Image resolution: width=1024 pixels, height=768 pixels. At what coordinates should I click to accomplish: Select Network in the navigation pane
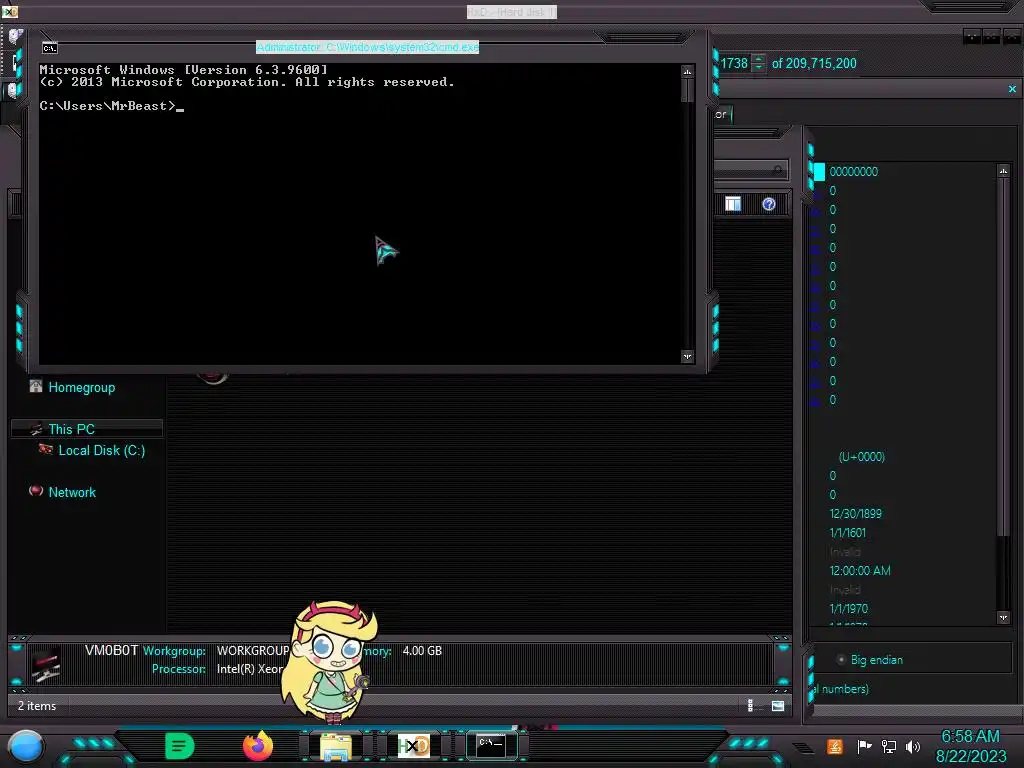click(x=72, y=492)
